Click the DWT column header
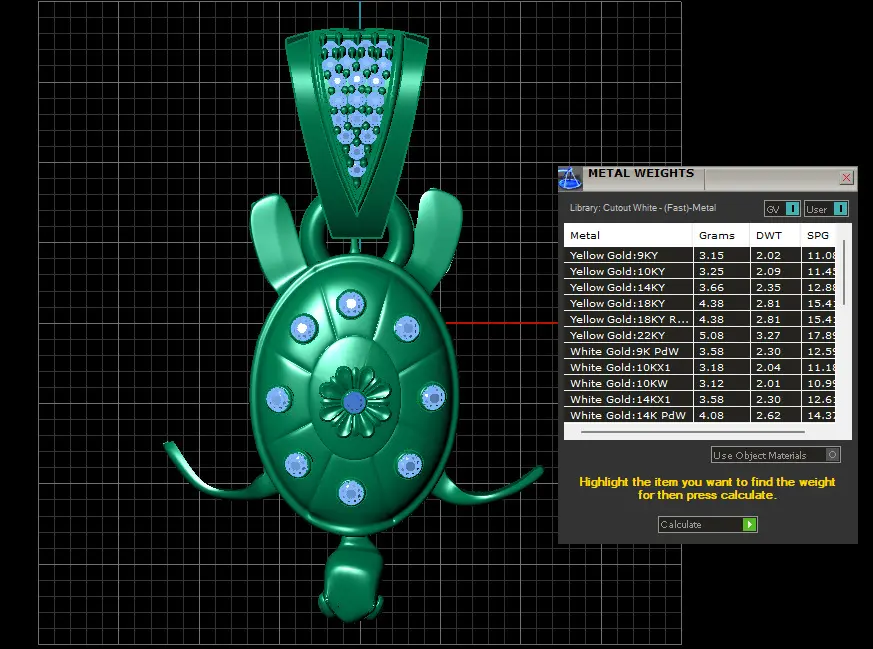 pyautogui.click(x=774, y=235)
